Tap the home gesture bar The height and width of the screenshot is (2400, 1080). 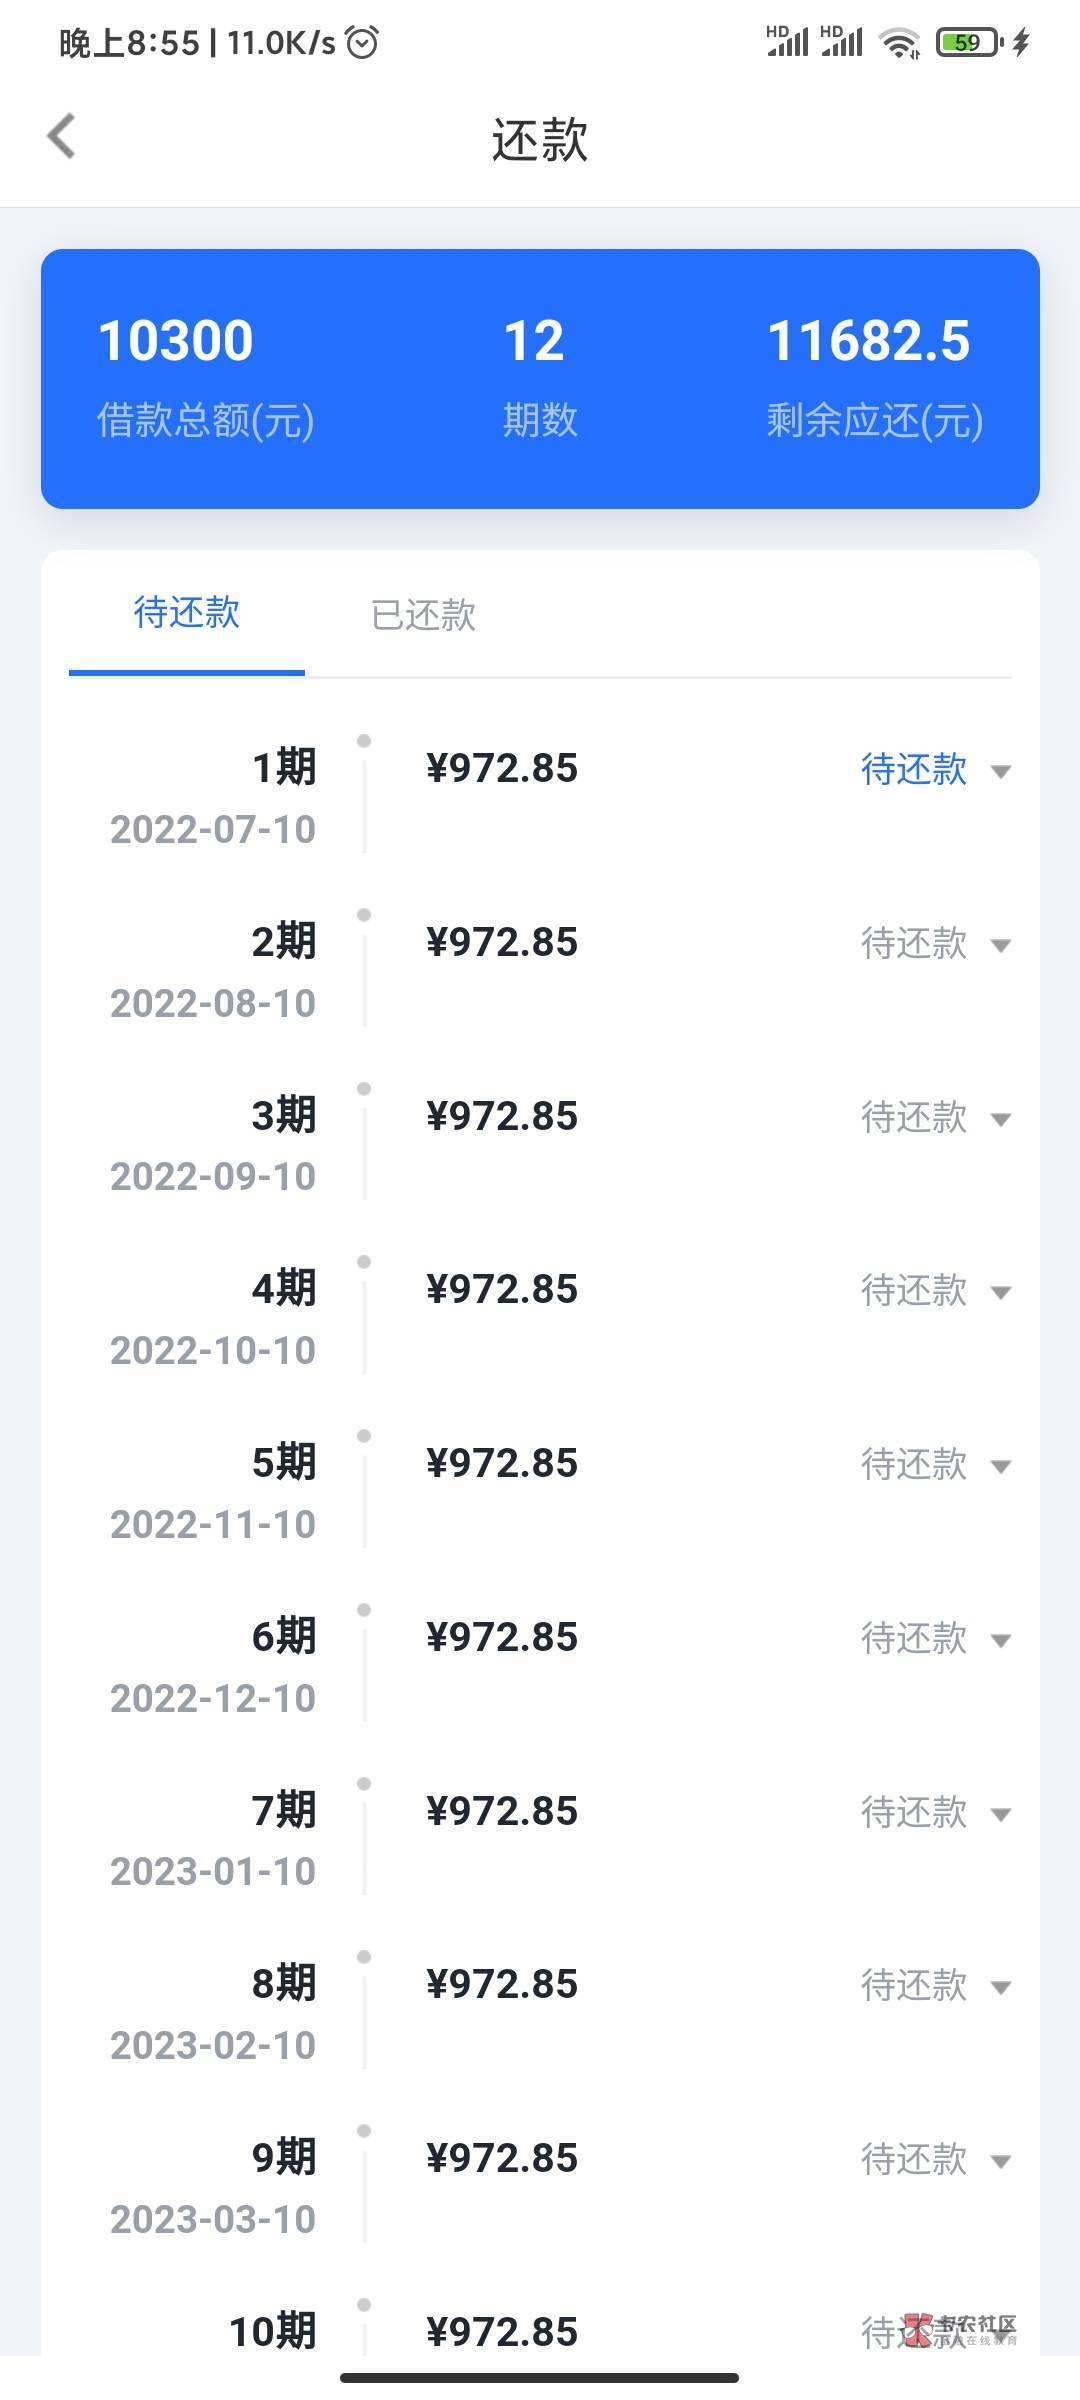[540, 2377]
